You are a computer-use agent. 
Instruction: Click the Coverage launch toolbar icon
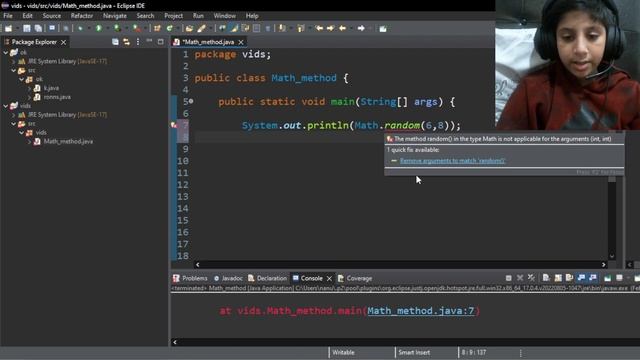tap(118, 28)
